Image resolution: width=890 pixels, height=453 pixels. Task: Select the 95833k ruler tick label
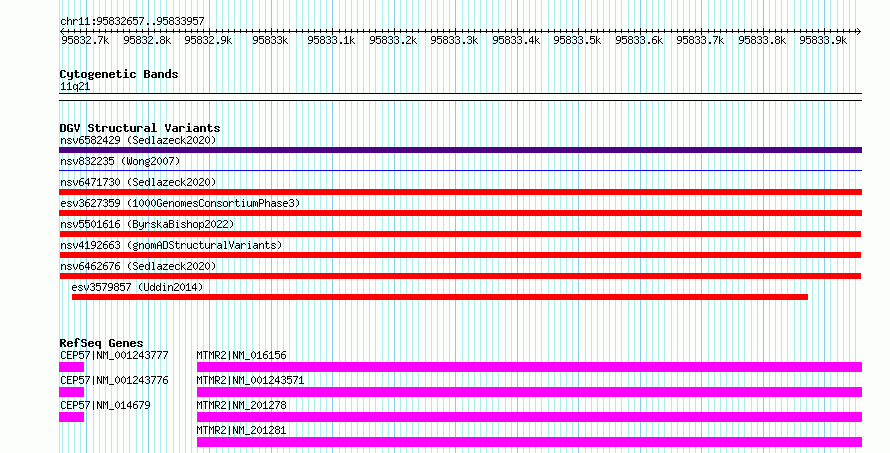(270, 40)
